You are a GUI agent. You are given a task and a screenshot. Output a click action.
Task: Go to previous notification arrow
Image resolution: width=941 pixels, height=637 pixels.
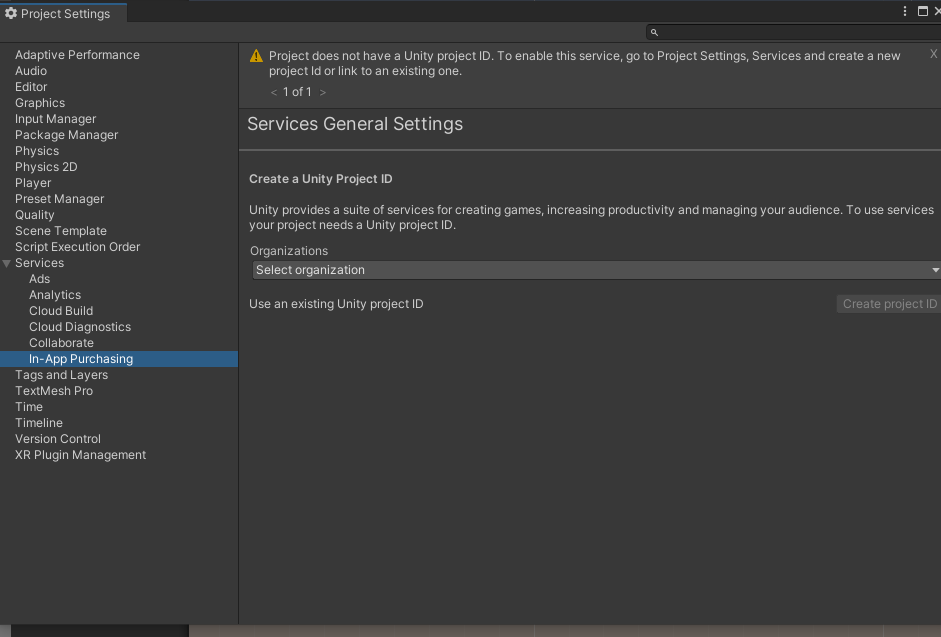coord(274,92)
